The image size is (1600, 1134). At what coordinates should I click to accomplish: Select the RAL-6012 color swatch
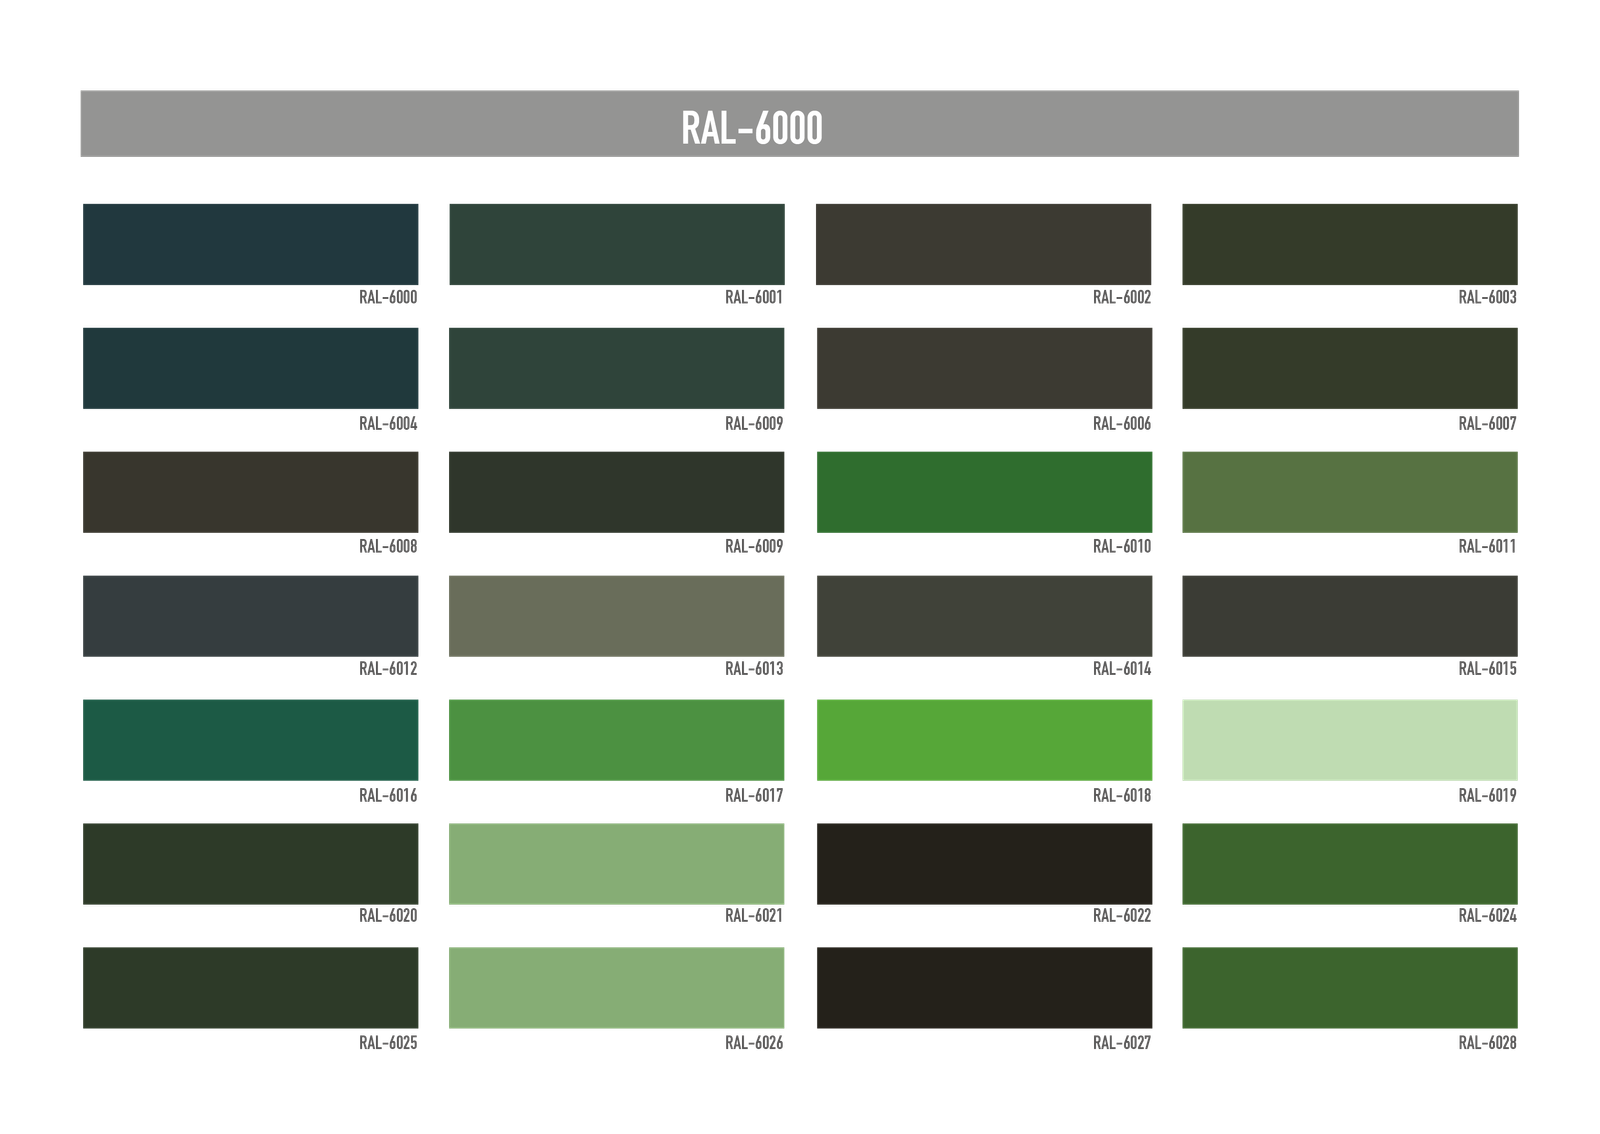[250, 616]
